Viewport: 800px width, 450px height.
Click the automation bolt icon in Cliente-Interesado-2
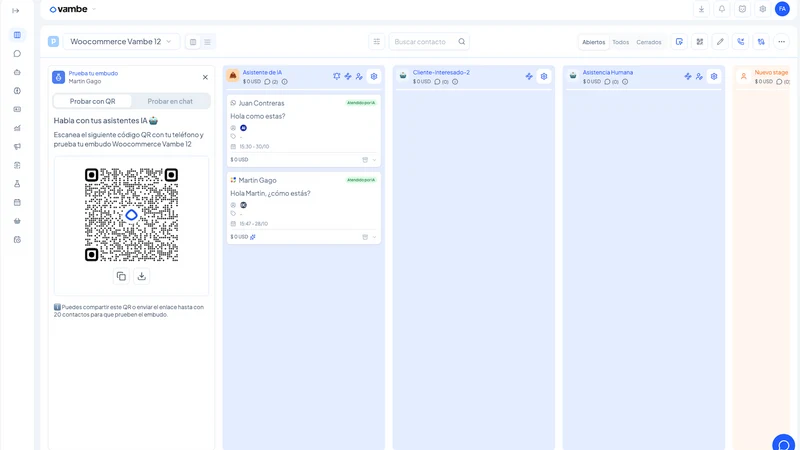pyautogui.click(x=529, y=77)
